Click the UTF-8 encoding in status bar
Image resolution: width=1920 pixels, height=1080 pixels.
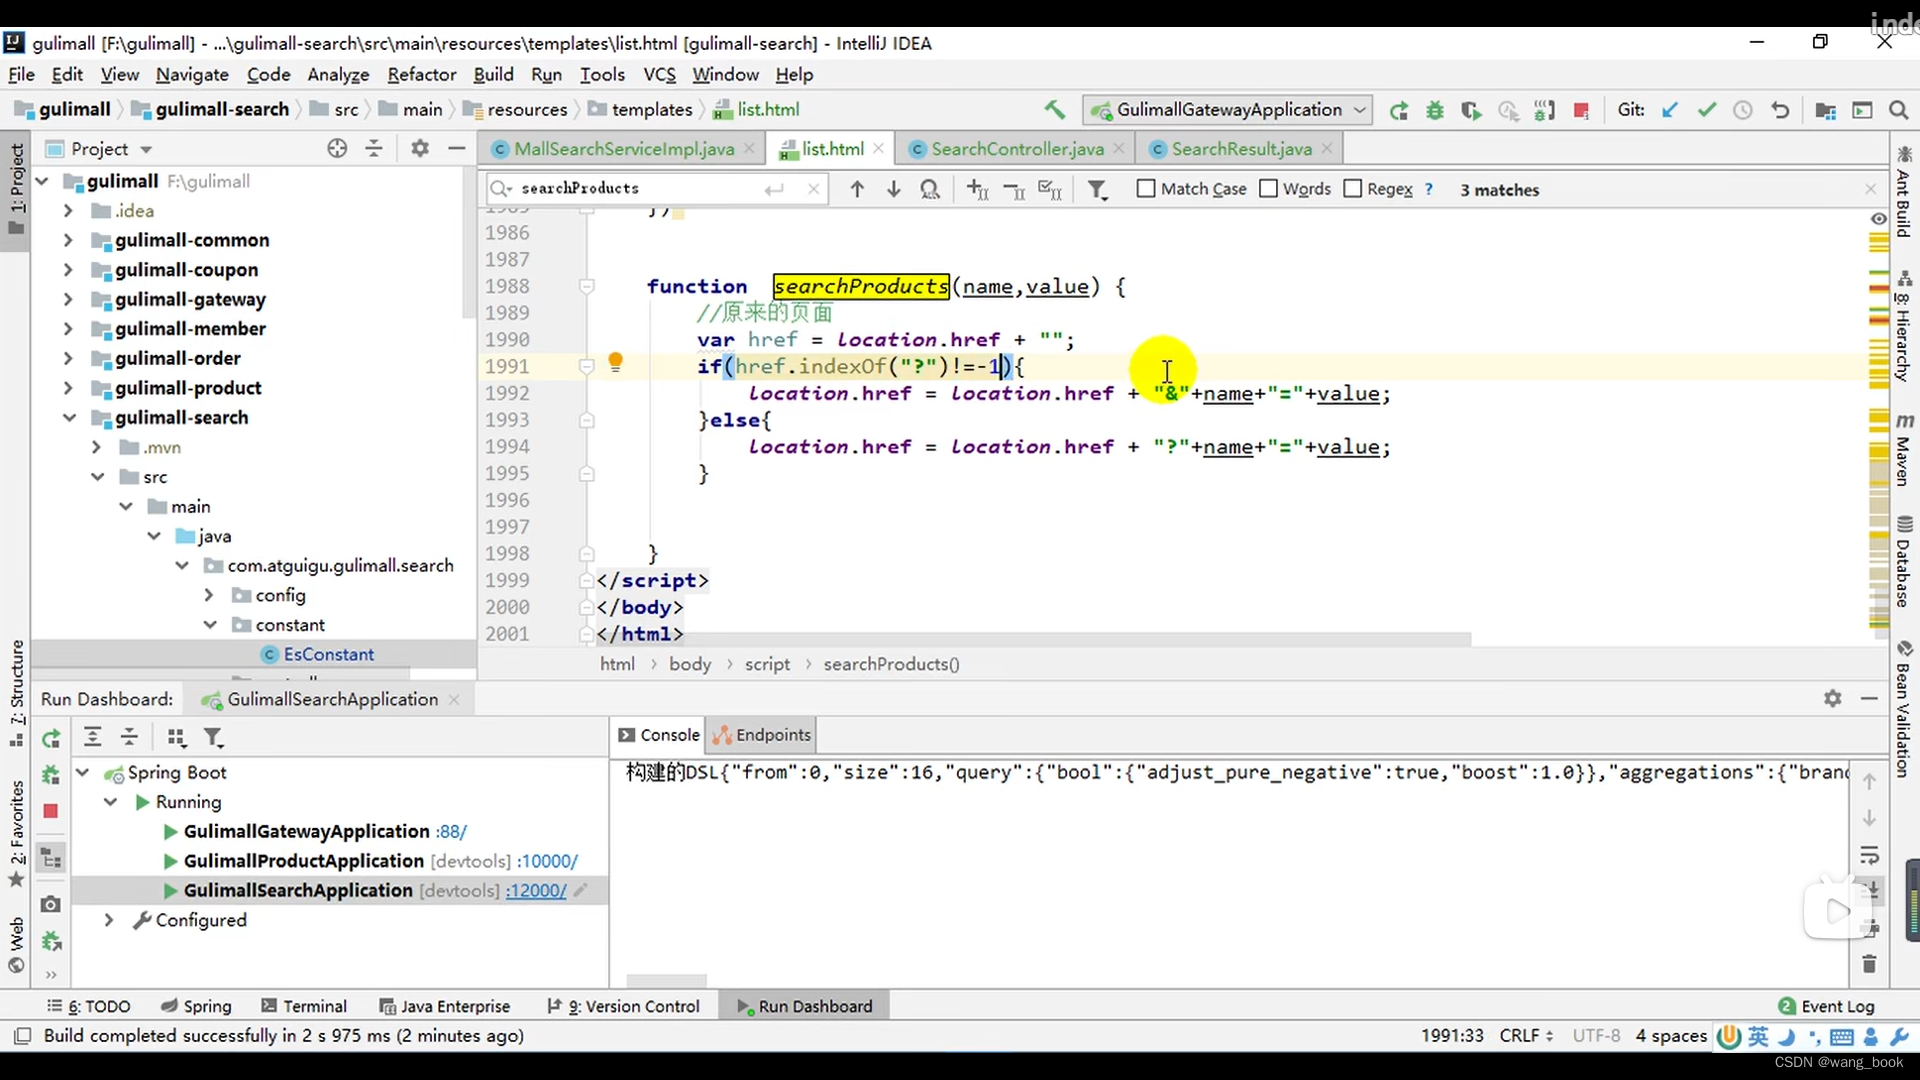[1596, 1035]
